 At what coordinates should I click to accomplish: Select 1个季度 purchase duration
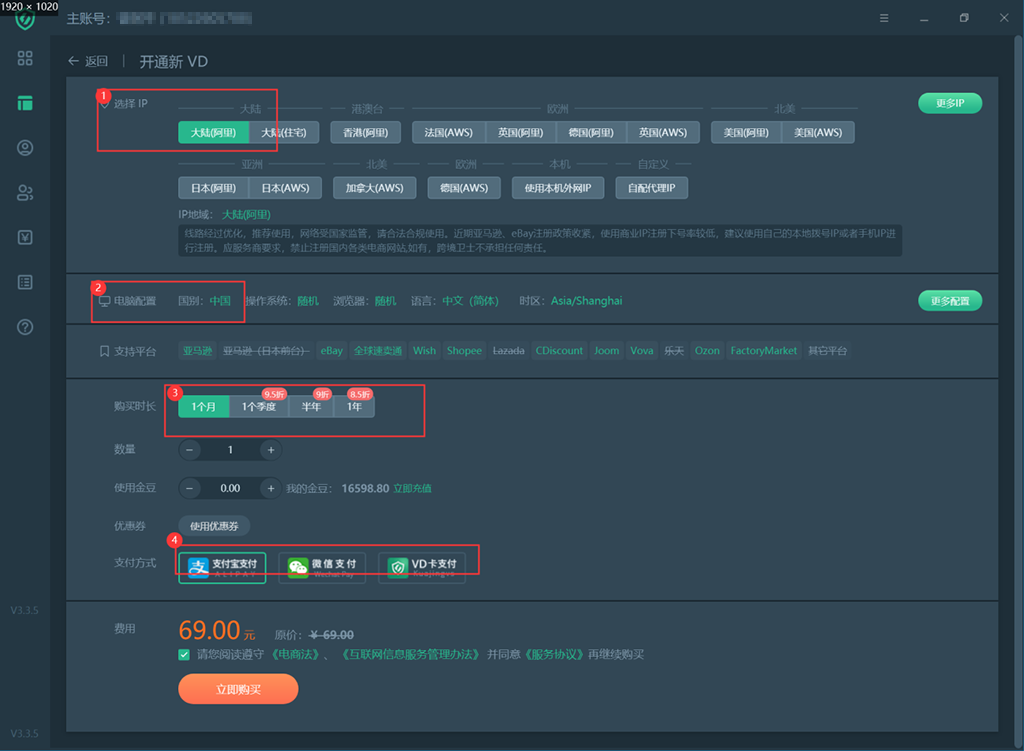[x=259, y=407]
